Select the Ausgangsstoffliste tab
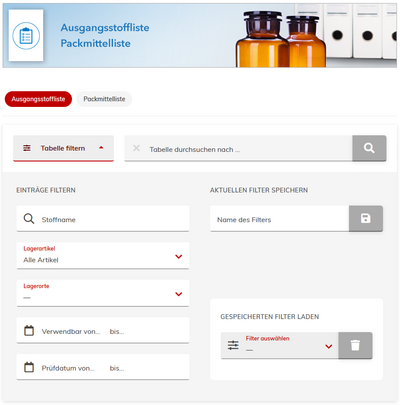Image resolution: width=400 pixels, height=405 pixels. (38, 99)
